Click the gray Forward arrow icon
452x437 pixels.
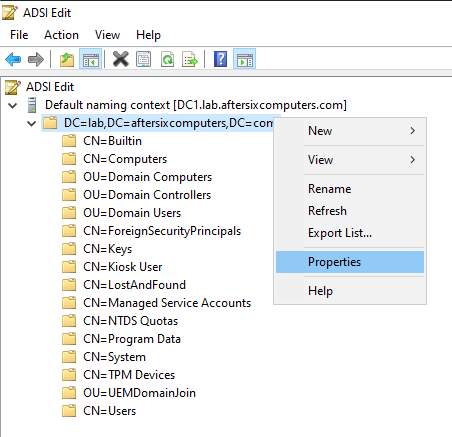coord(36,60)
